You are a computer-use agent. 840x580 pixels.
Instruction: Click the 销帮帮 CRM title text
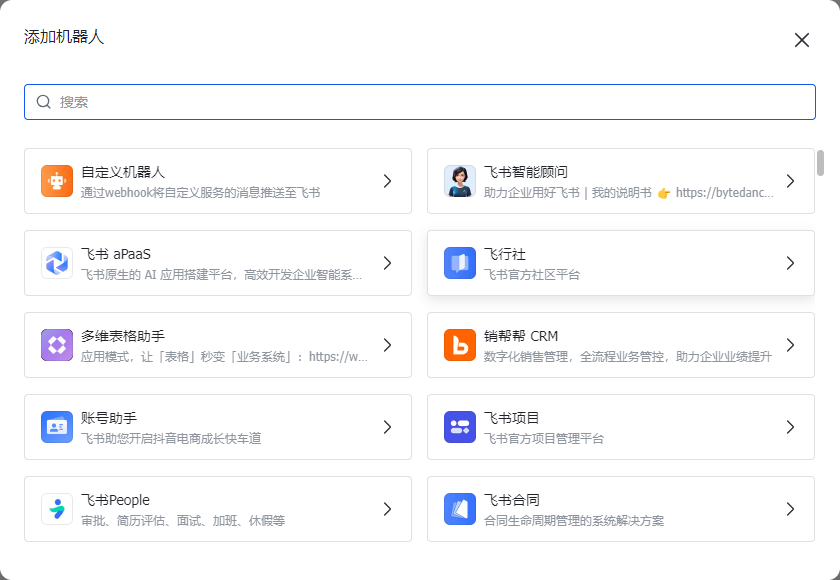(x=521, y=336)
